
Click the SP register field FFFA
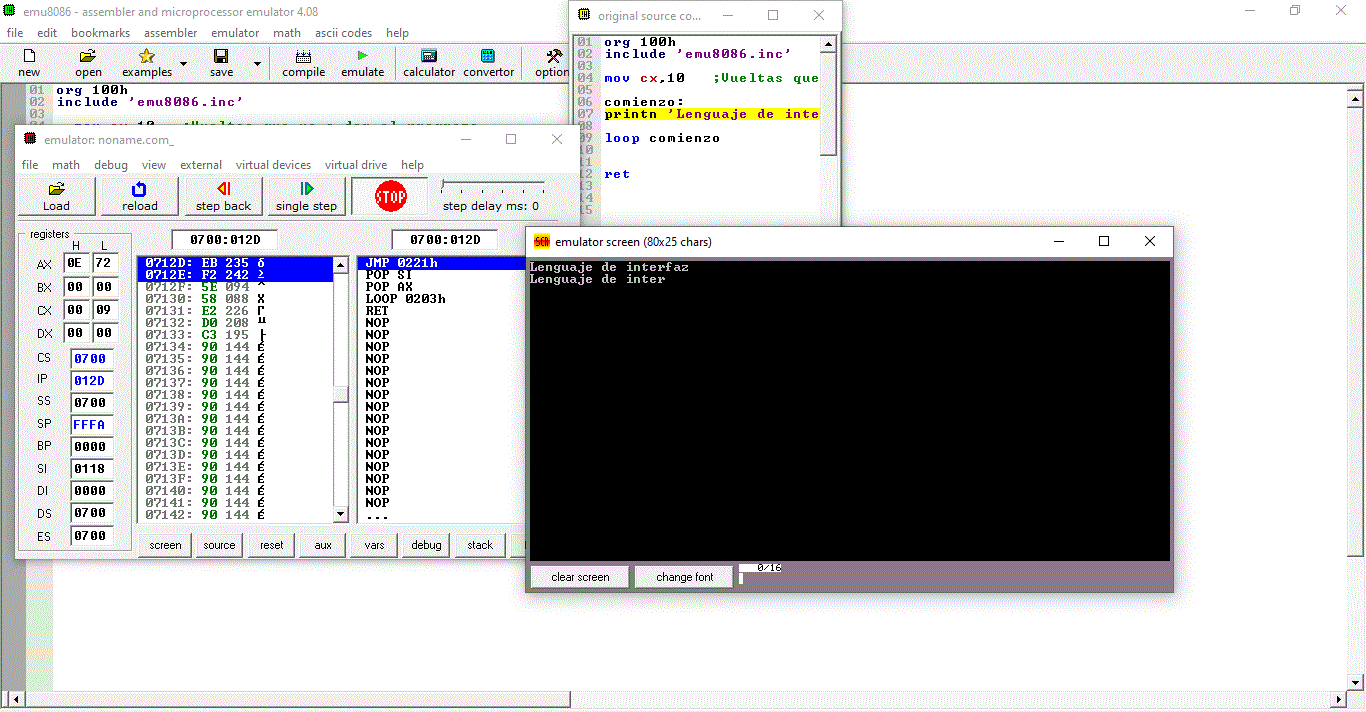point(92,424)
